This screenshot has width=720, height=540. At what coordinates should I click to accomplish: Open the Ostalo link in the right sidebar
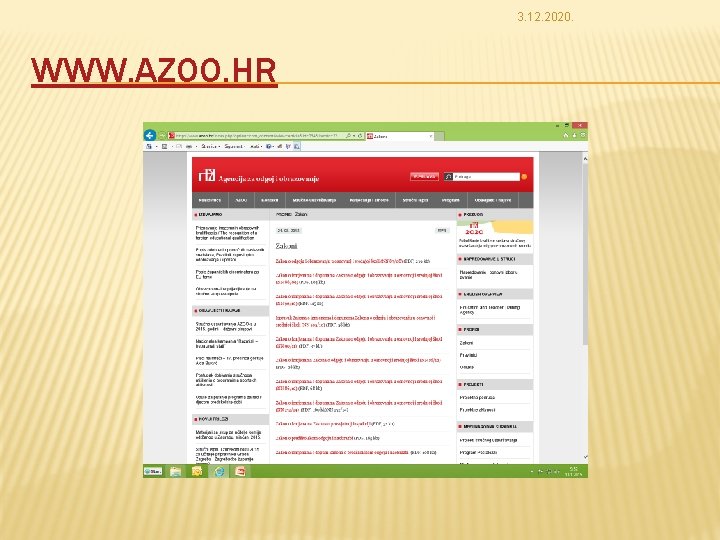(x=467, y=367)
